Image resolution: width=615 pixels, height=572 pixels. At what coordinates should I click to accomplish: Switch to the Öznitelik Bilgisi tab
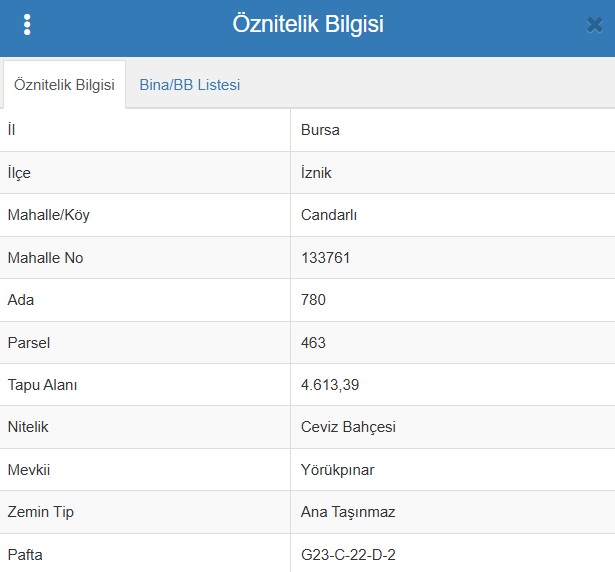click(x=64, y=85)
